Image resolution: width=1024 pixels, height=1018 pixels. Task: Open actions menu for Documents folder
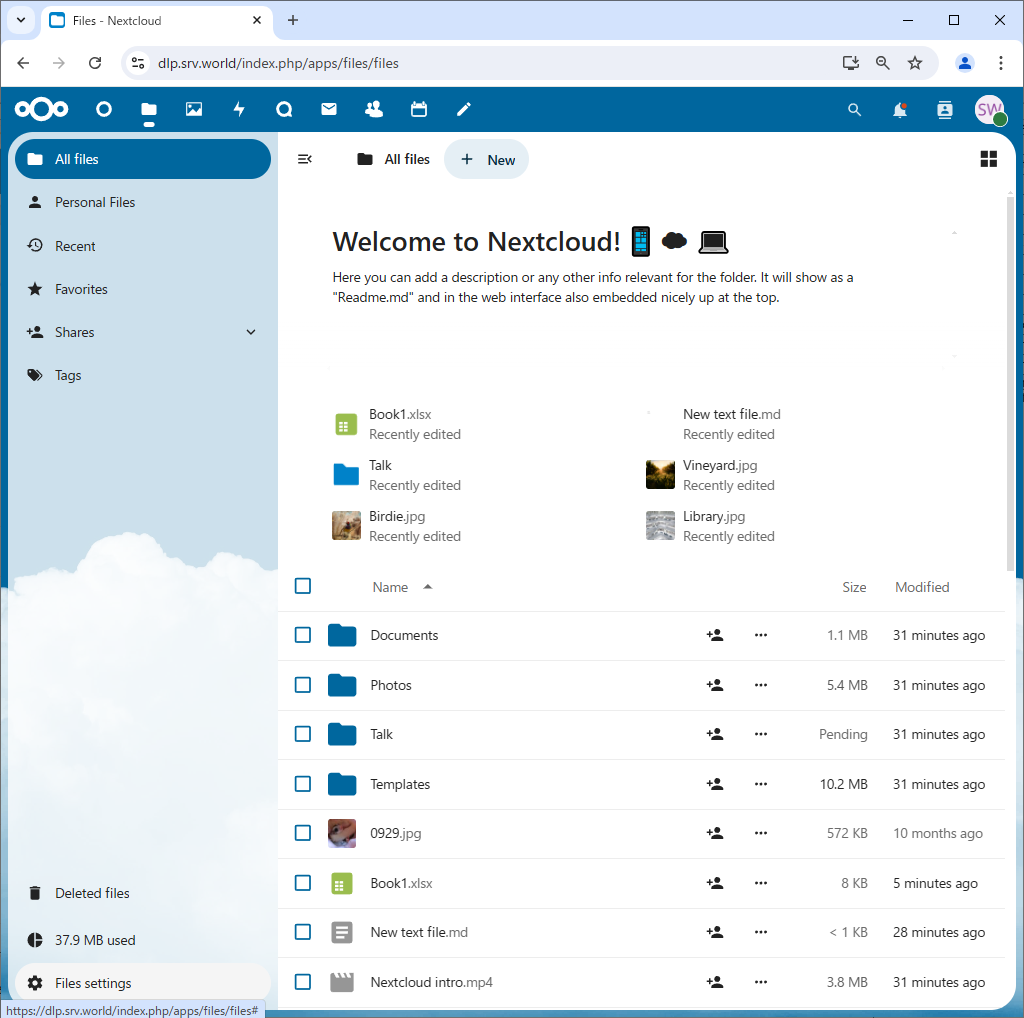pyautogui.click(x=761, y=635)
